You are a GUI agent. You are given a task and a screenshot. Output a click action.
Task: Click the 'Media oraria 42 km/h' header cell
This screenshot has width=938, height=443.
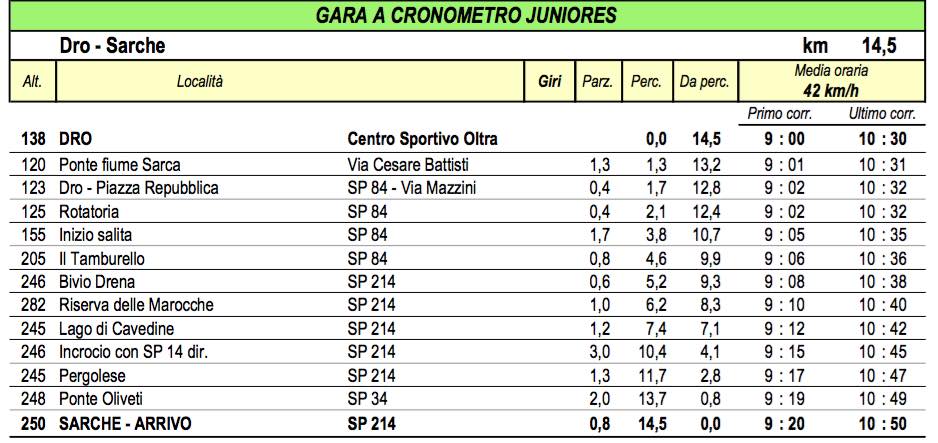coord(831,81)
